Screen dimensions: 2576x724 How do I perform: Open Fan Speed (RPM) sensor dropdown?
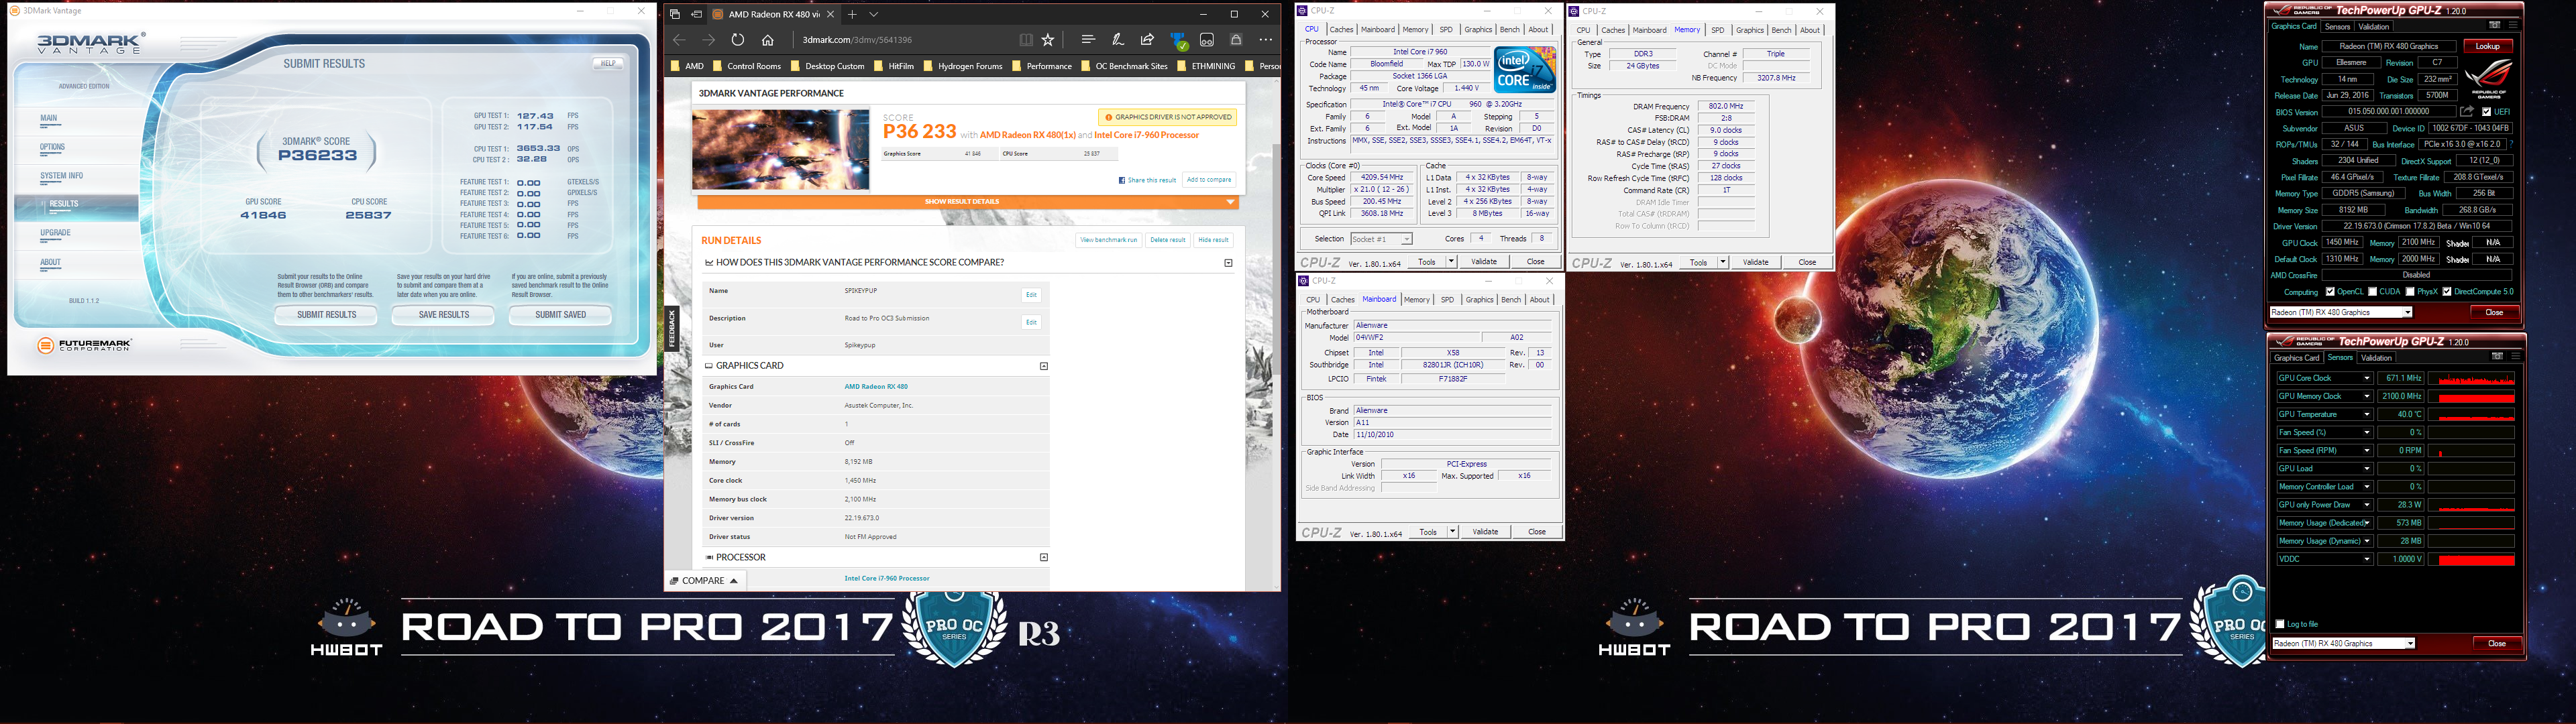(x=2366, y=450)
